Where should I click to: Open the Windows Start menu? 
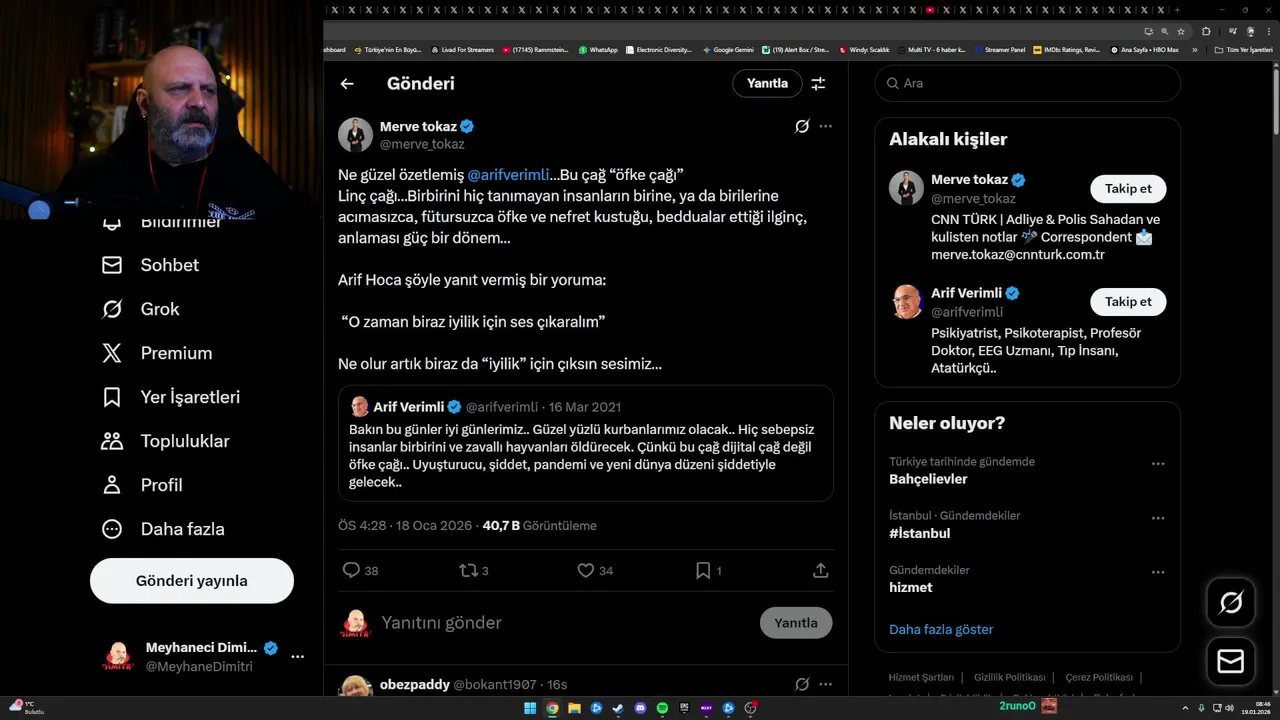click(x=529, y=708)
